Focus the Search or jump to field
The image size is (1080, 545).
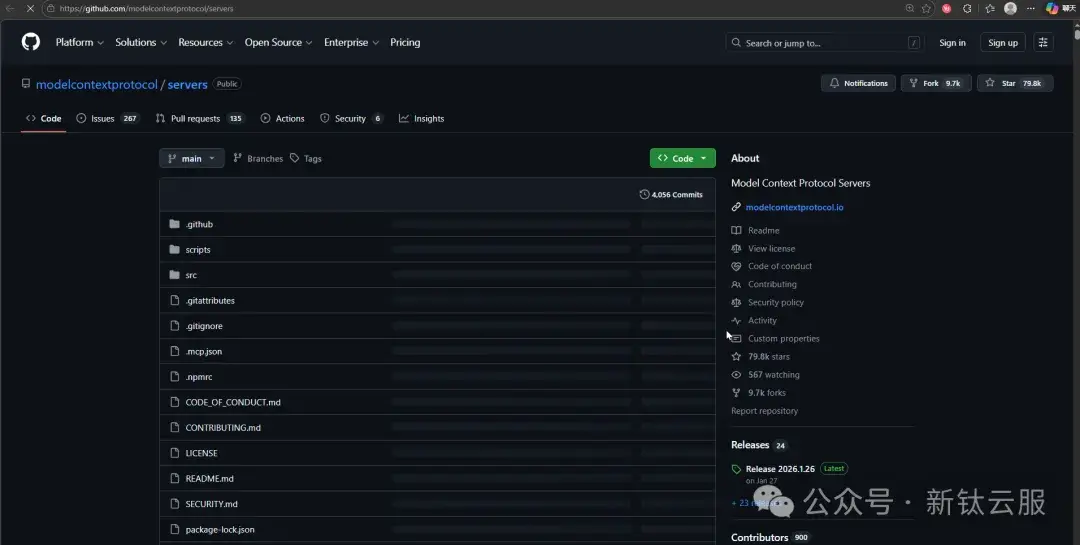pyautogui.click(x=826, y=43)
